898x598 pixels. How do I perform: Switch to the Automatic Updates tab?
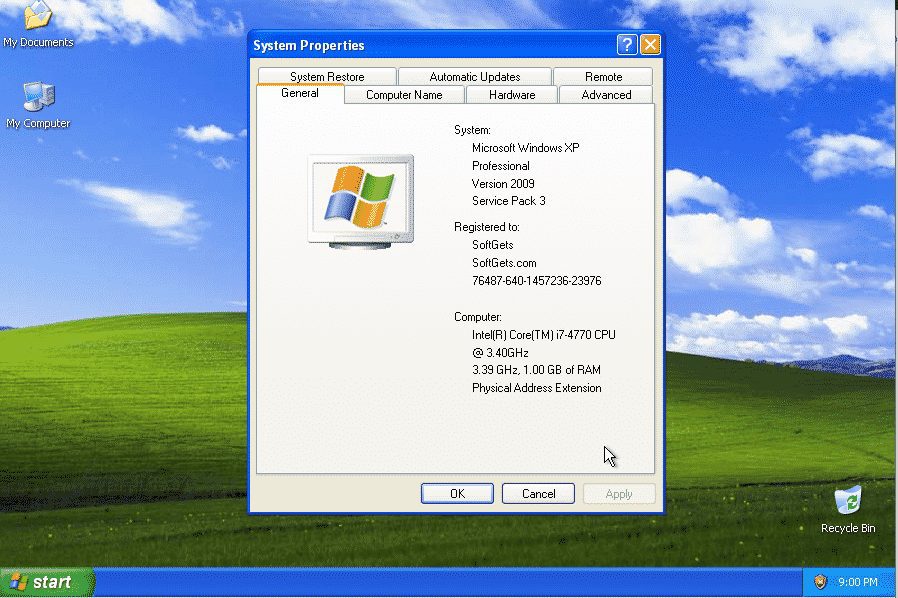475,77
